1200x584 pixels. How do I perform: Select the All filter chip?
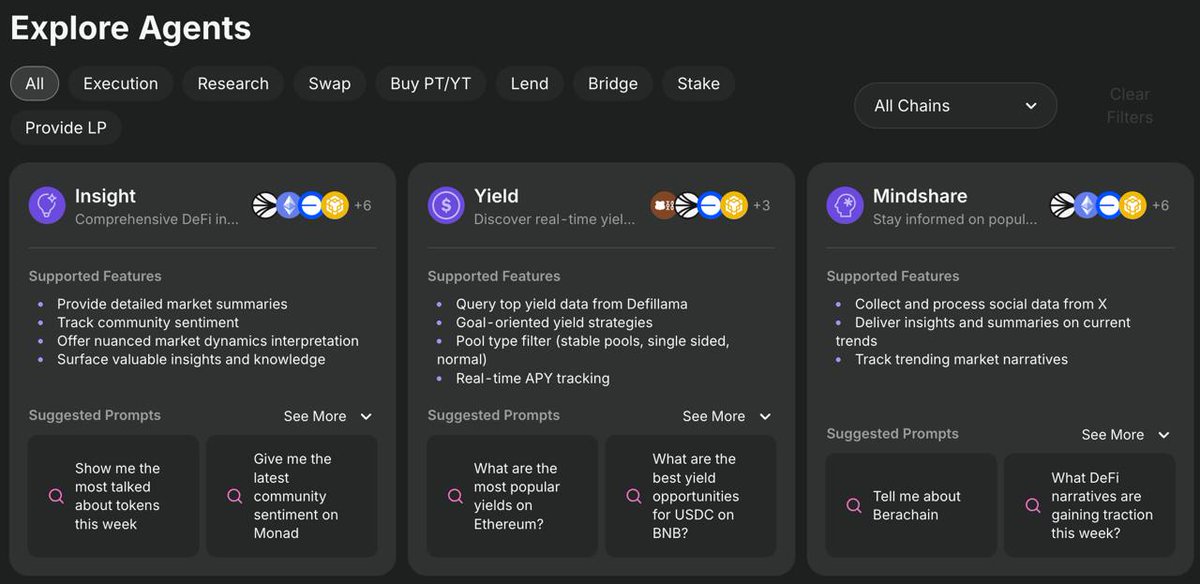click(x=35, y=84)
